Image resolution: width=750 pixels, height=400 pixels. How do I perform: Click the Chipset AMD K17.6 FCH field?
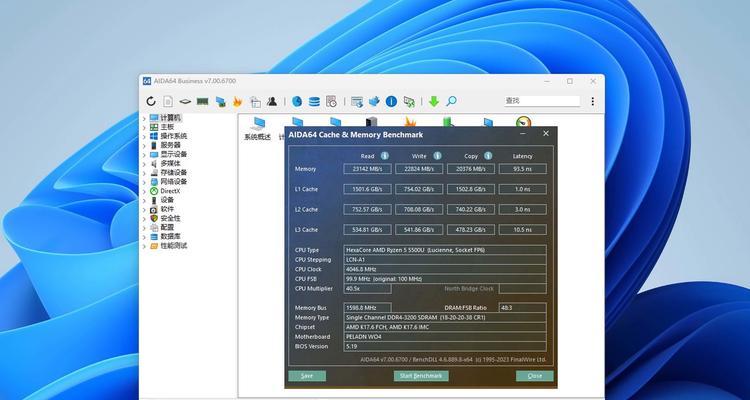point(445,327)
